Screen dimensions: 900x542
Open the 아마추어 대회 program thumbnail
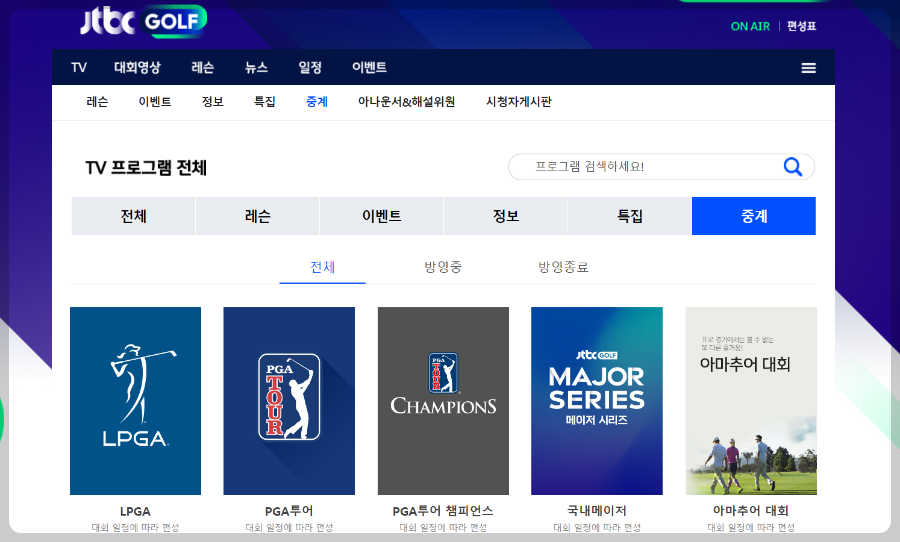751,401
